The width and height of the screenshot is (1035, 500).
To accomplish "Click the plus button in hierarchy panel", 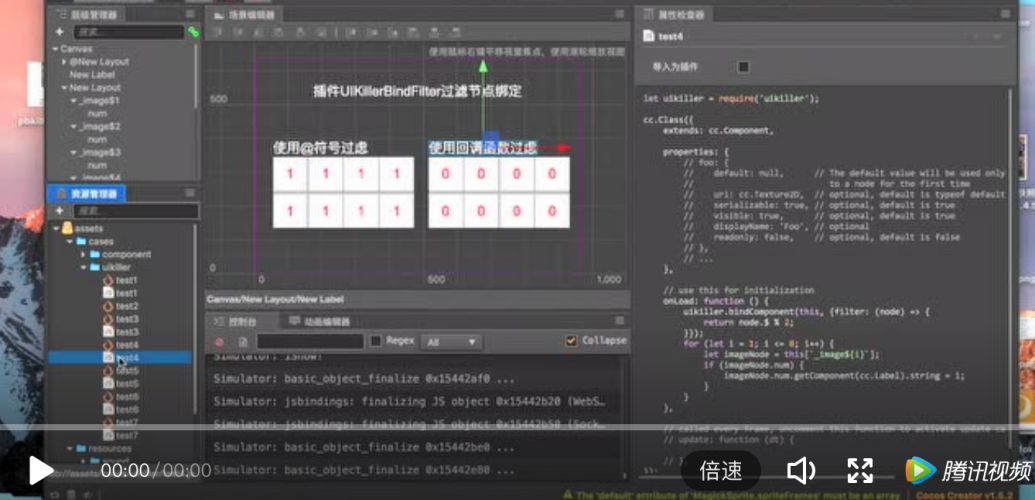I will tap(59, 32).
